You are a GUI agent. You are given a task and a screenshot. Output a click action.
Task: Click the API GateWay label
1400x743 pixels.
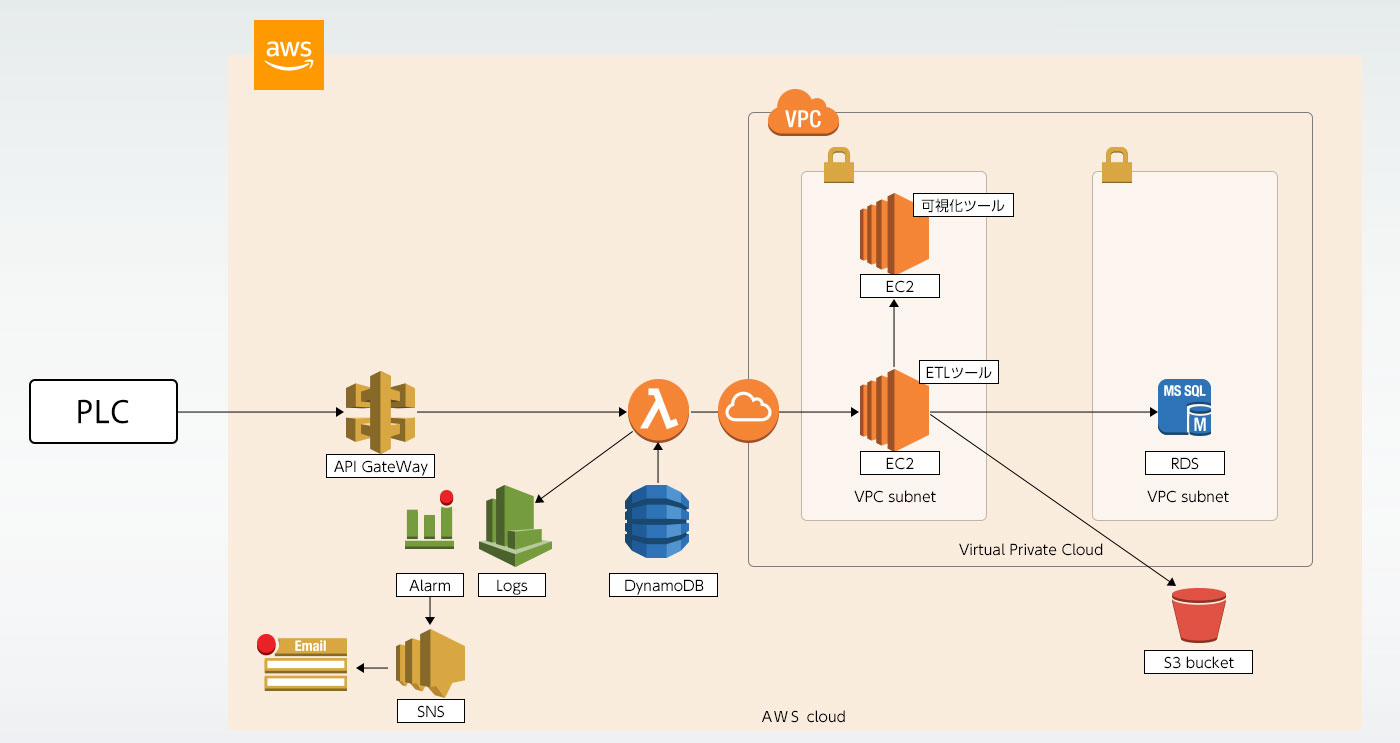click(381, 466)
